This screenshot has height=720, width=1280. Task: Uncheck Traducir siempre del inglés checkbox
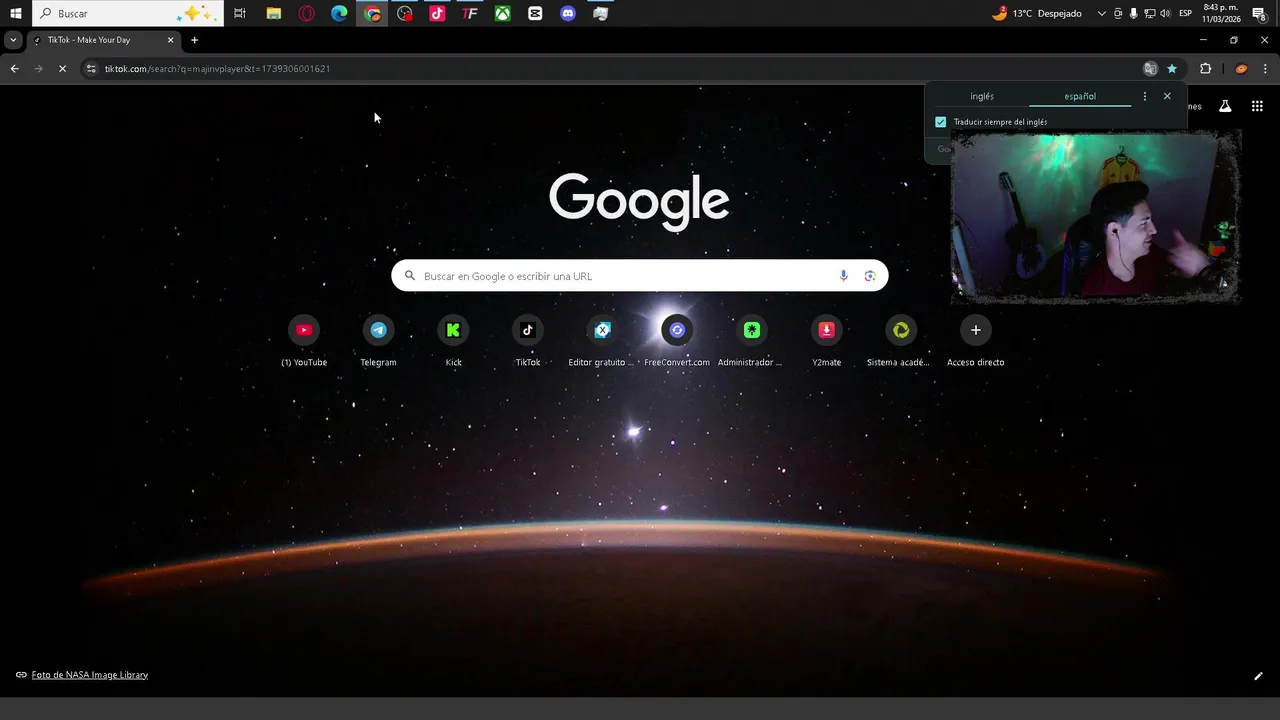940,122
